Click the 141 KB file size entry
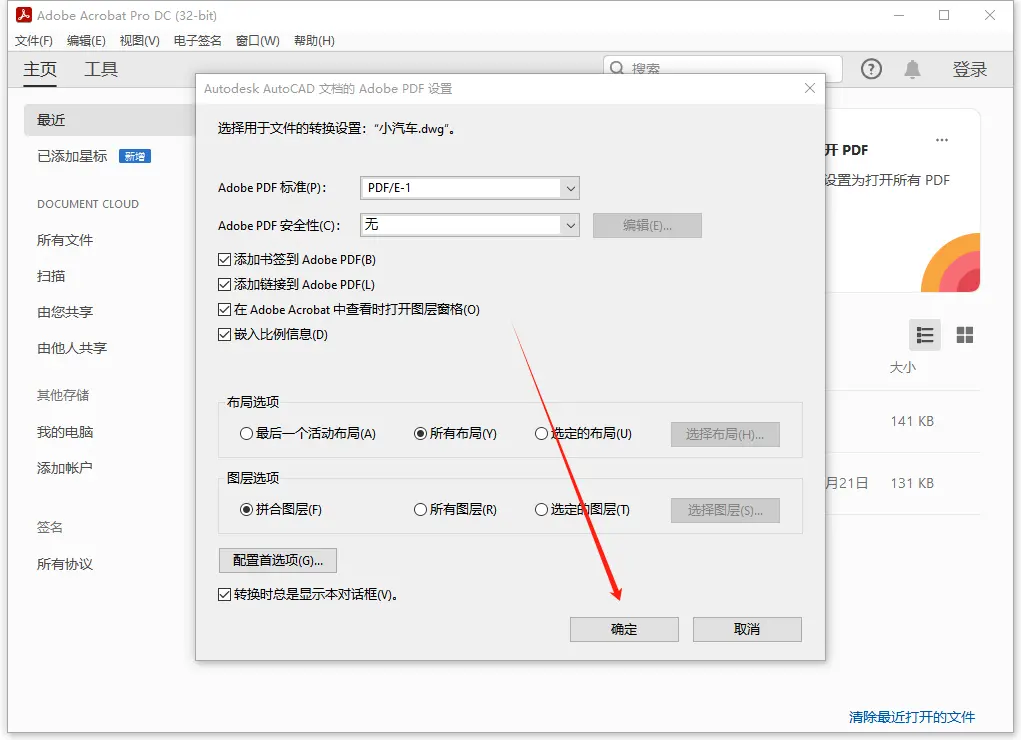Viewport: 1021px width, 740px height. (912, 421)
